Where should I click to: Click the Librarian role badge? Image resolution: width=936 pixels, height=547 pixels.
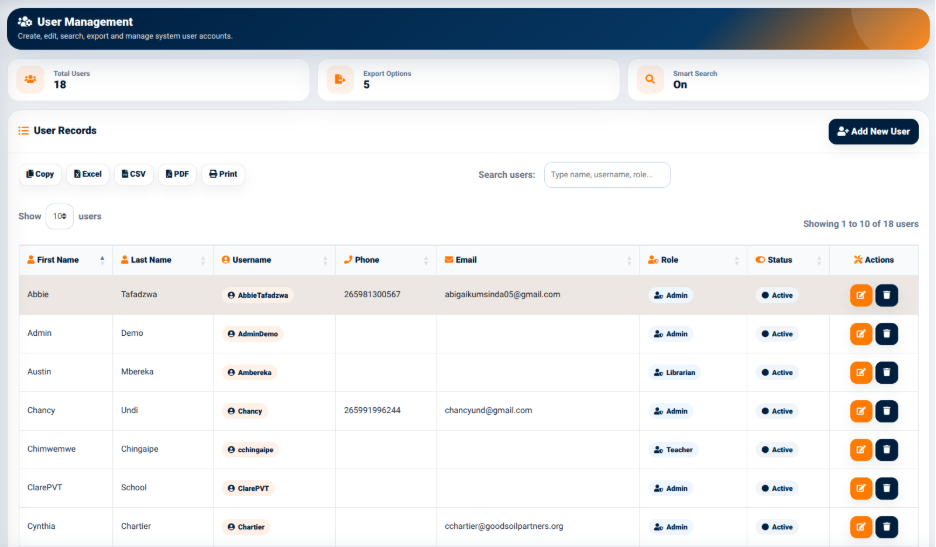(675, 373)
